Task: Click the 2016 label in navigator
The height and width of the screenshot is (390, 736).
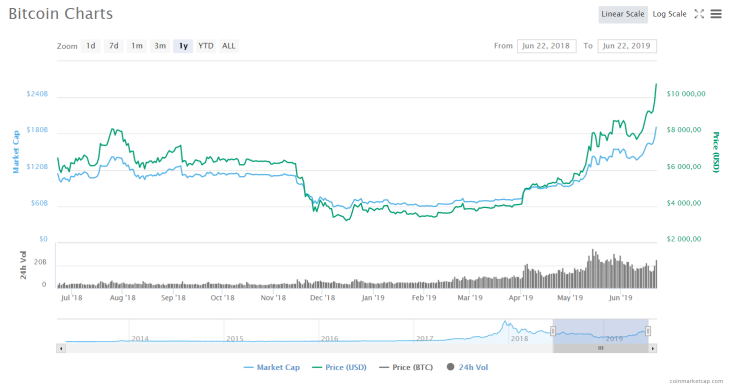Action: point(330,338)
